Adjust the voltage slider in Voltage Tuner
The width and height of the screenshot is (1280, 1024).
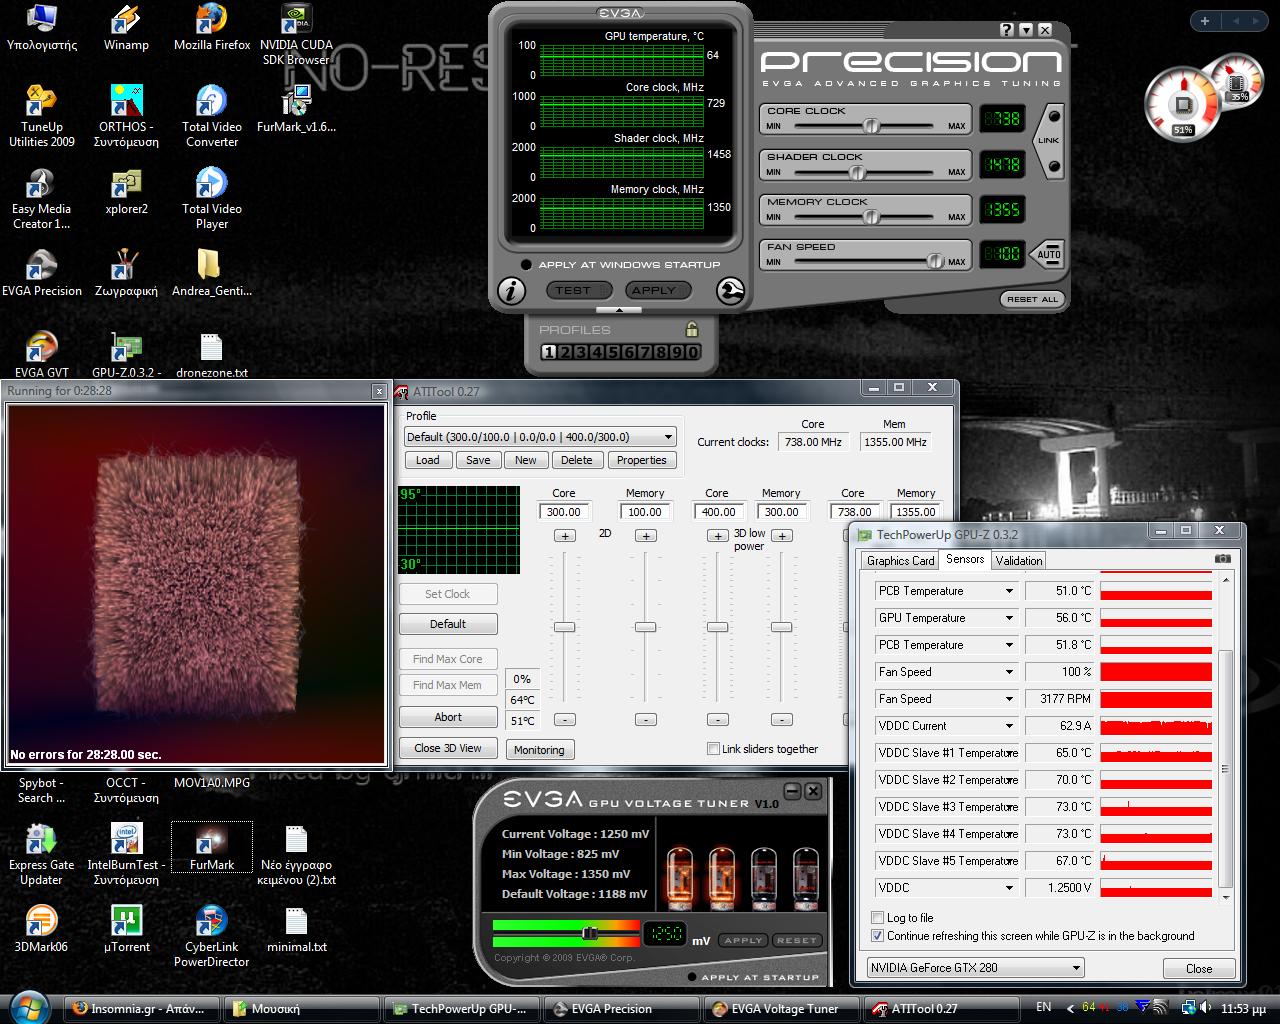[x=590, y=933]
